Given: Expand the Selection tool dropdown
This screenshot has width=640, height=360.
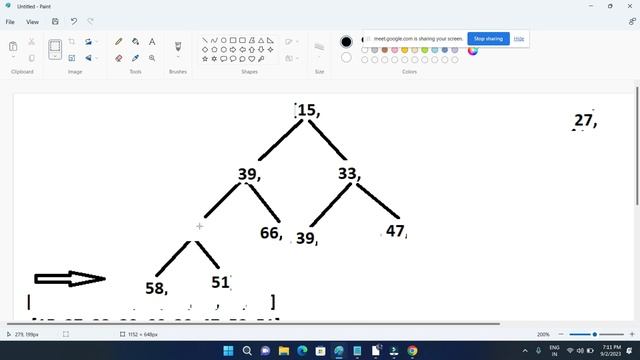Looking at the screenshot, I should pos(55,57).
